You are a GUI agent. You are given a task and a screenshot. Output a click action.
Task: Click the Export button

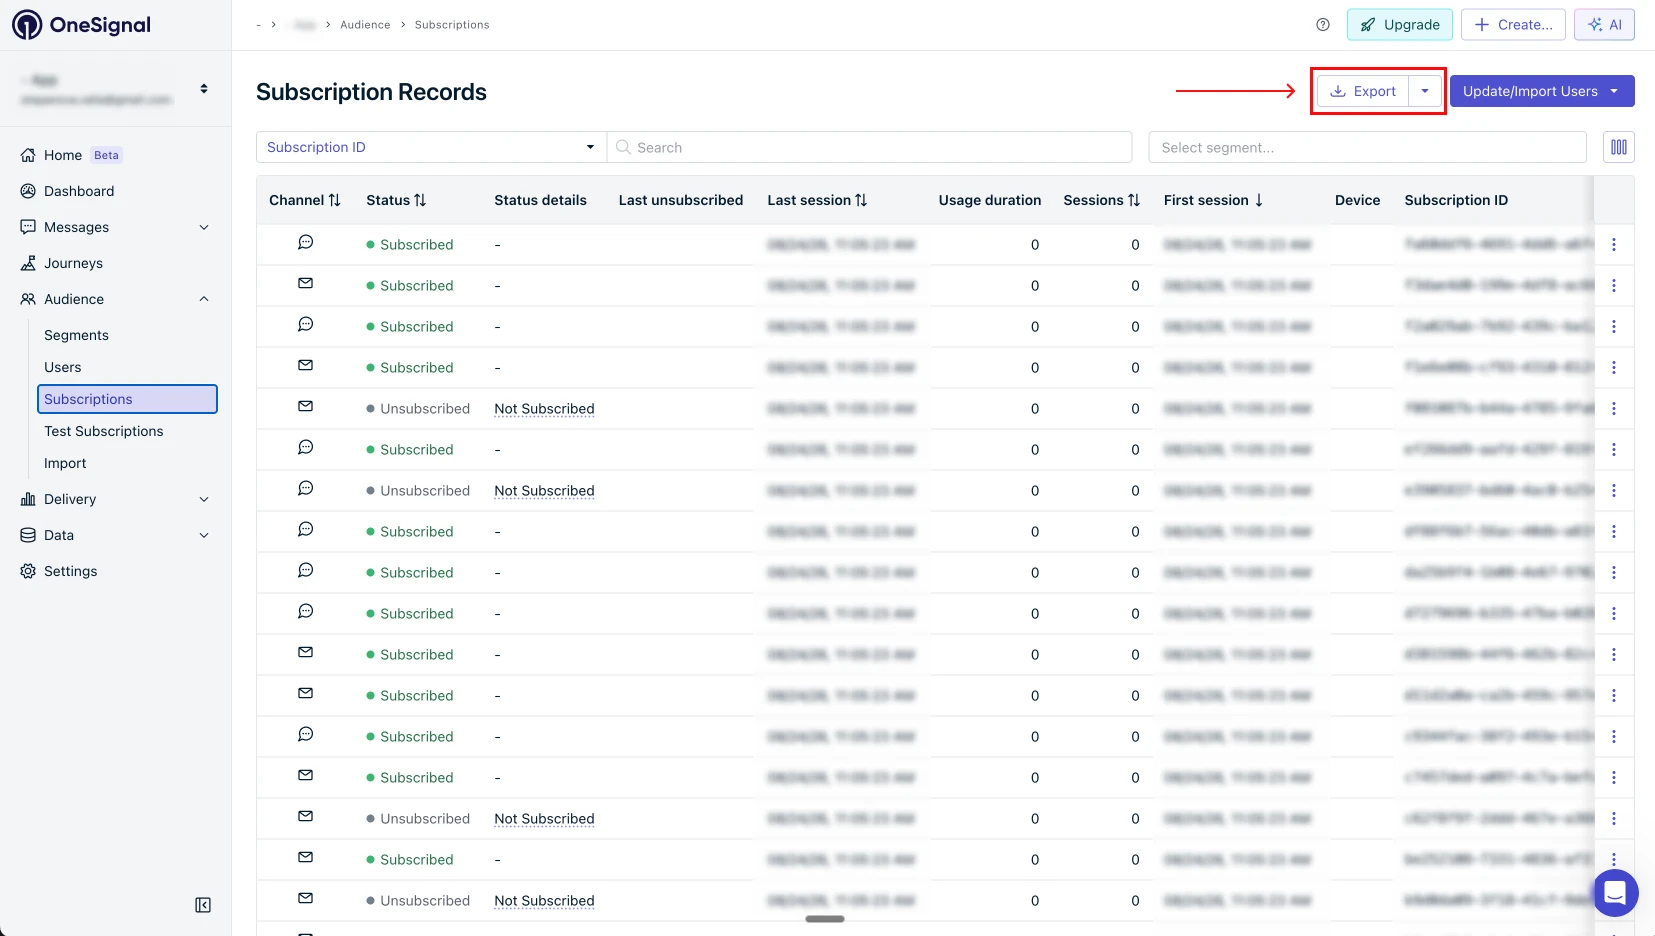(1363, 91)
